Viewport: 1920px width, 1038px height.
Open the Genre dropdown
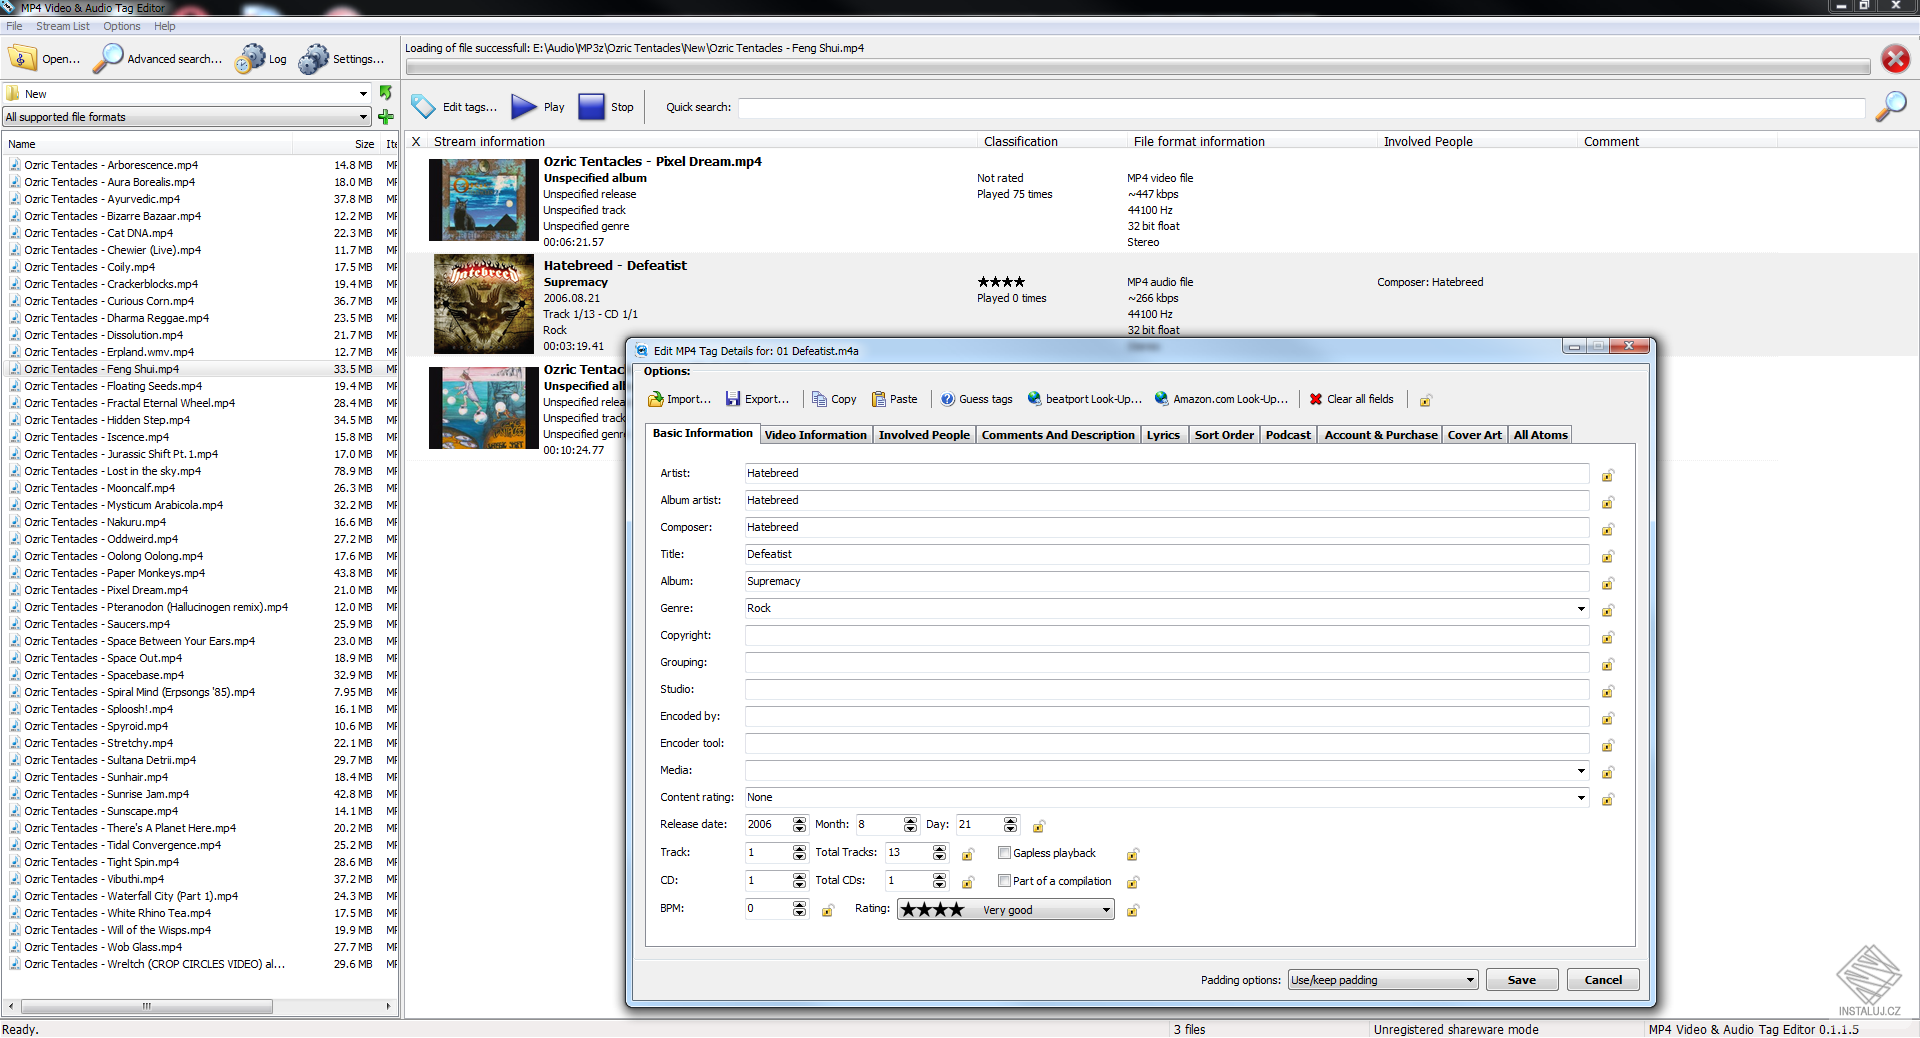[1580, 608]
